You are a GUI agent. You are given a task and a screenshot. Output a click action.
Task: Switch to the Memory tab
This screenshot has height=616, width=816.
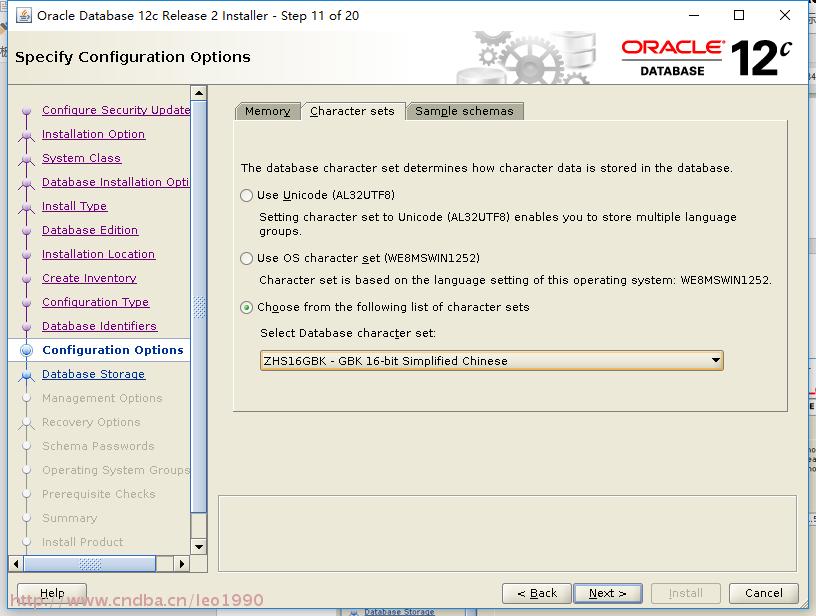click(267, 111)
